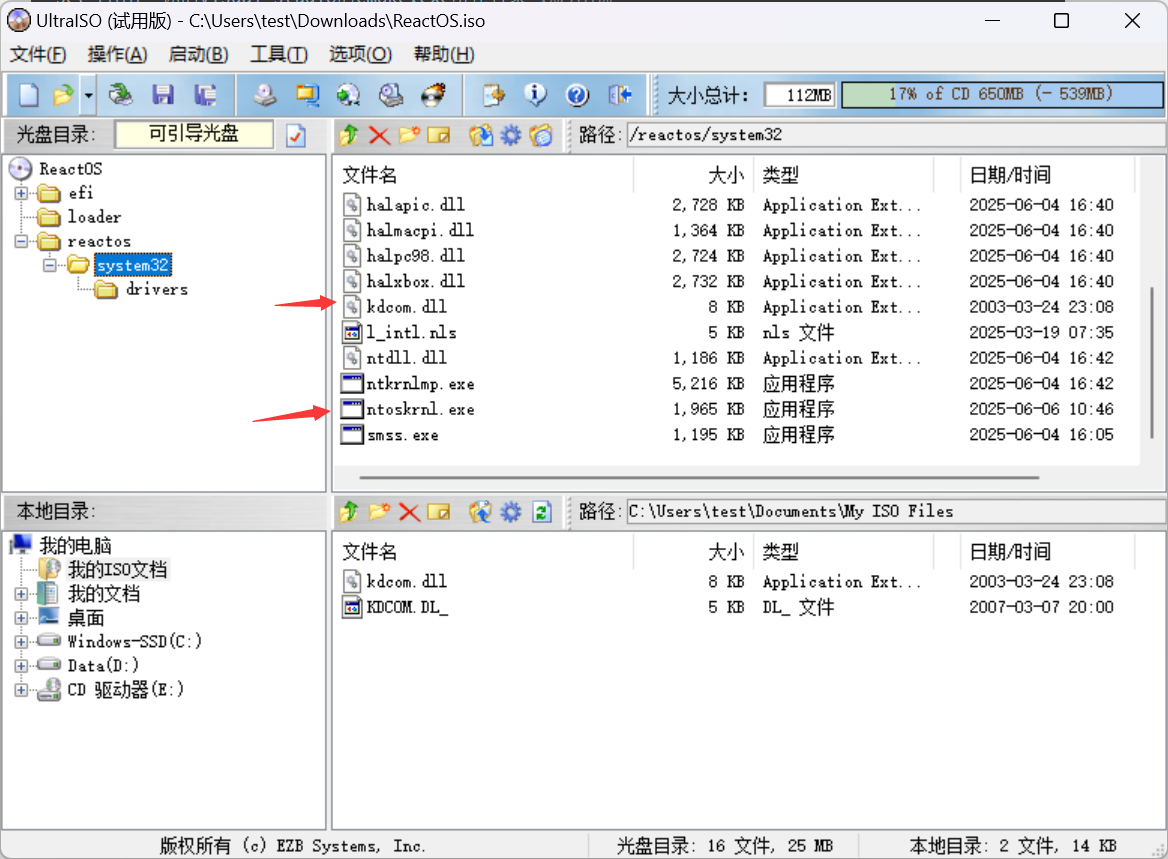Open the 选项(O) menu
This screenshot has width=1168, height=859.
tap(360, 54)
